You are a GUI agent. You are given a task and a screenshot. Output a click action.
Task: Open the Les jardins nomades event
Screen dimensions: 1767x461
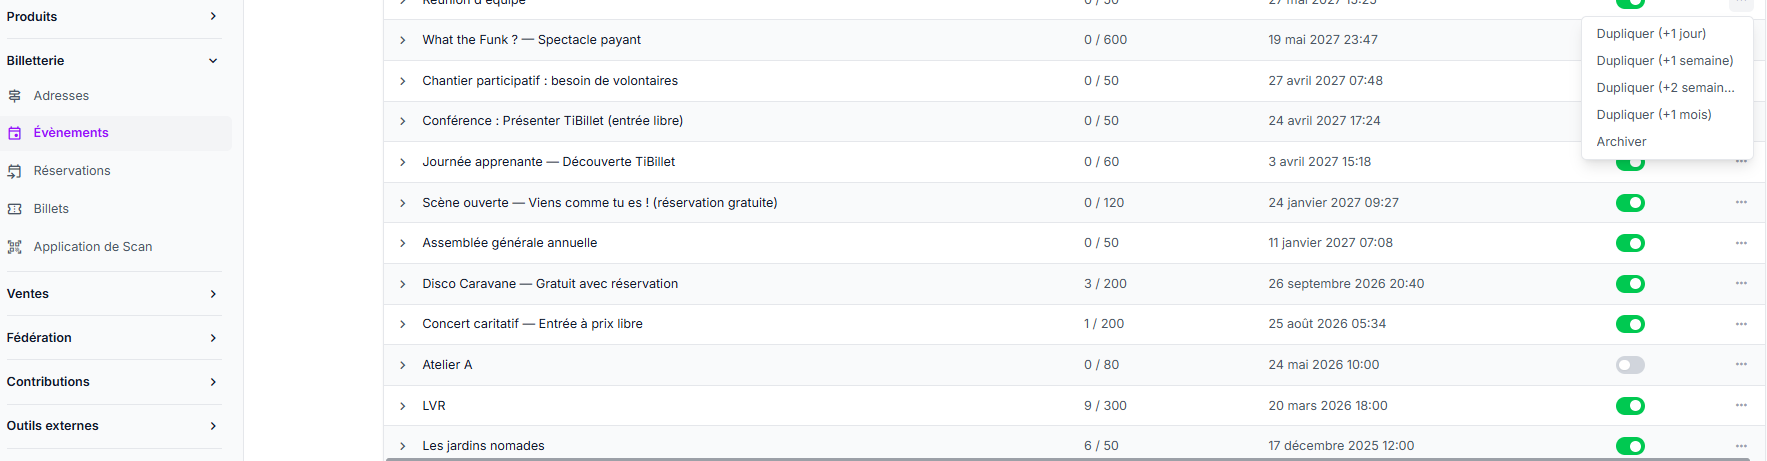(x=483, y=446)
